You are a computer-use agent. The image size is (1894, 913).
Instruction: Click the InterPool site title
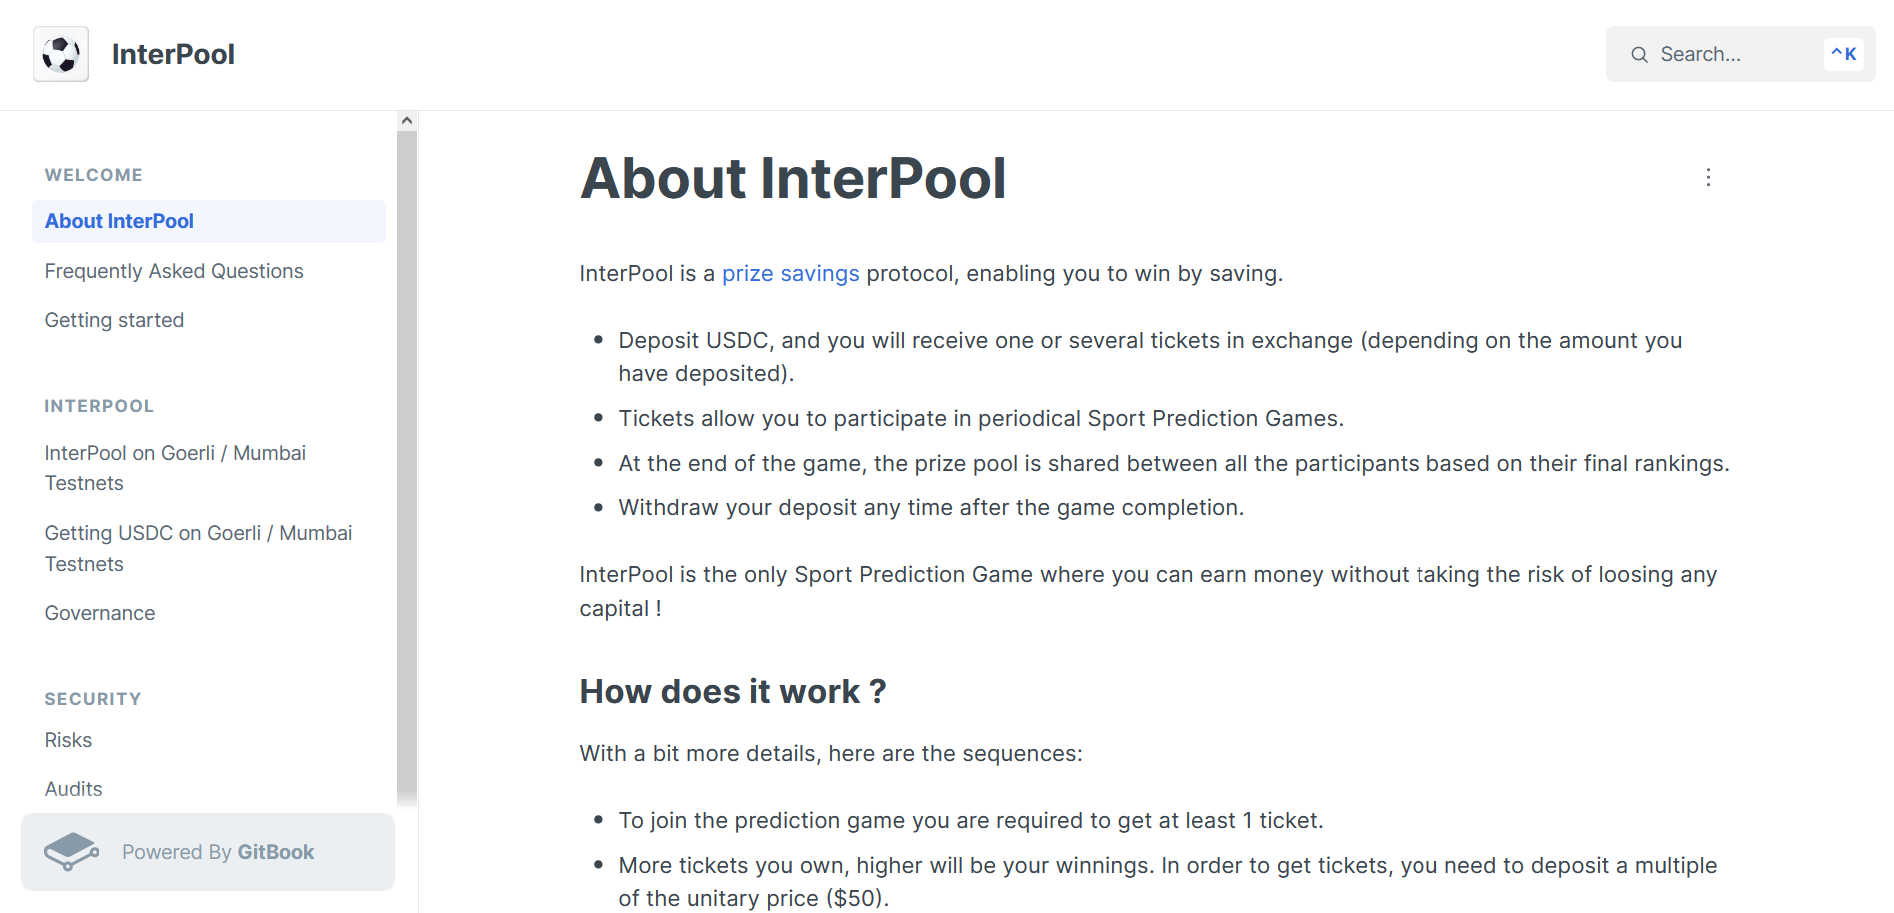(173, 54)
